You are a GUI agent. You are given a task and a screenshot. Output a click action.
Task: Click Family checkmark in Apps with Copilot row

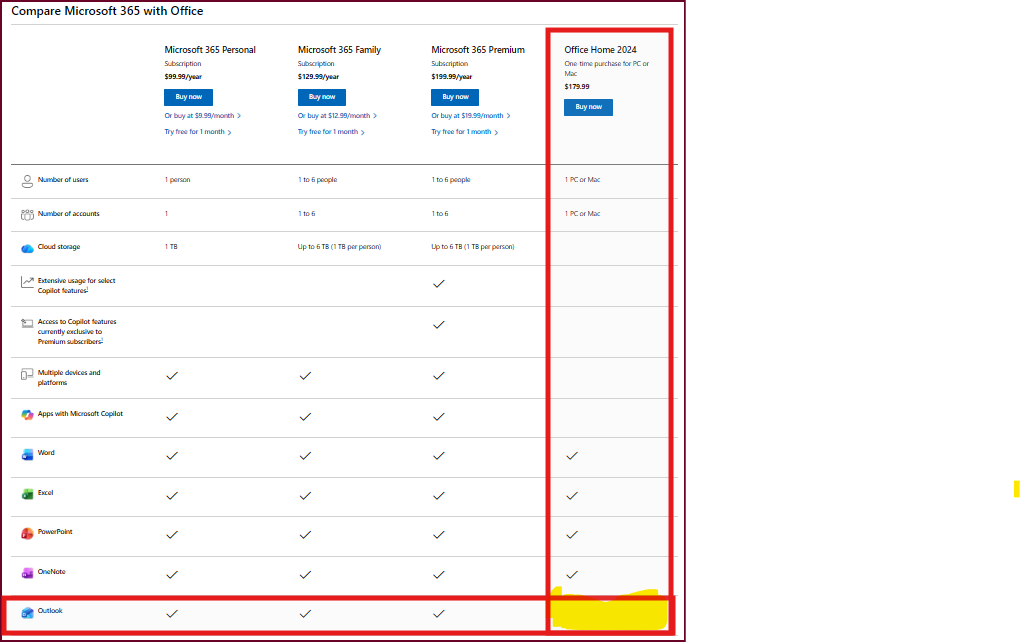(x=305, y=417)
